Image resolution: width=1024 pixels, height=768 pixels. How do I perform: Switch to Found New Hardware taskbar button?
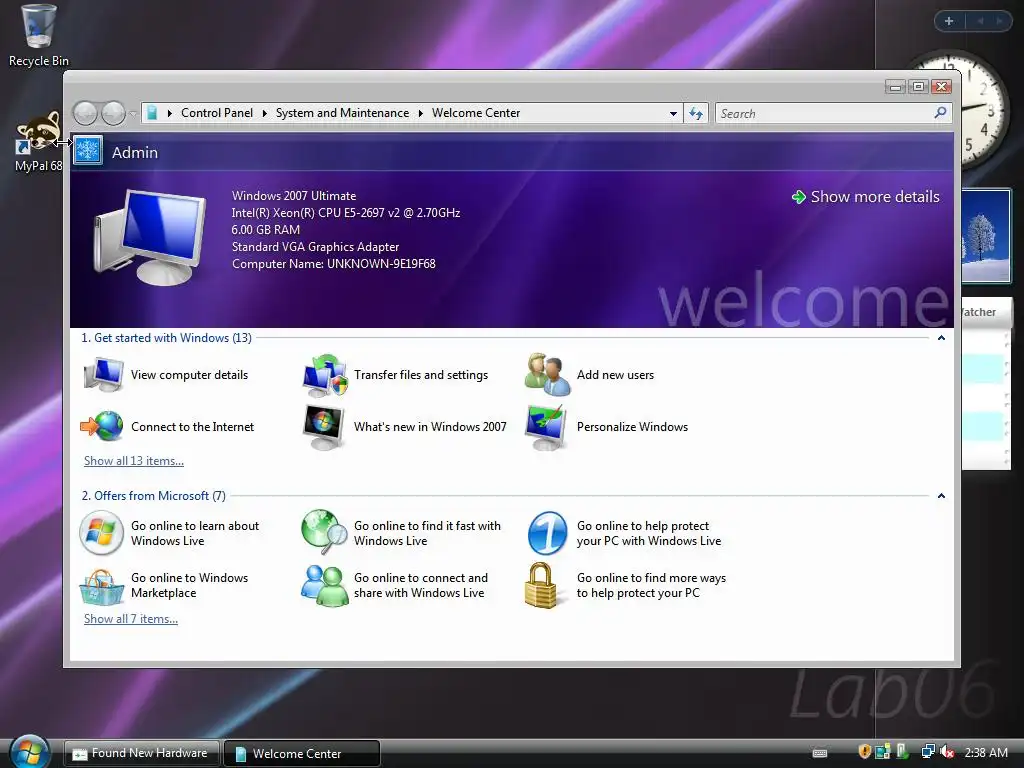click(x=142, y=753)
